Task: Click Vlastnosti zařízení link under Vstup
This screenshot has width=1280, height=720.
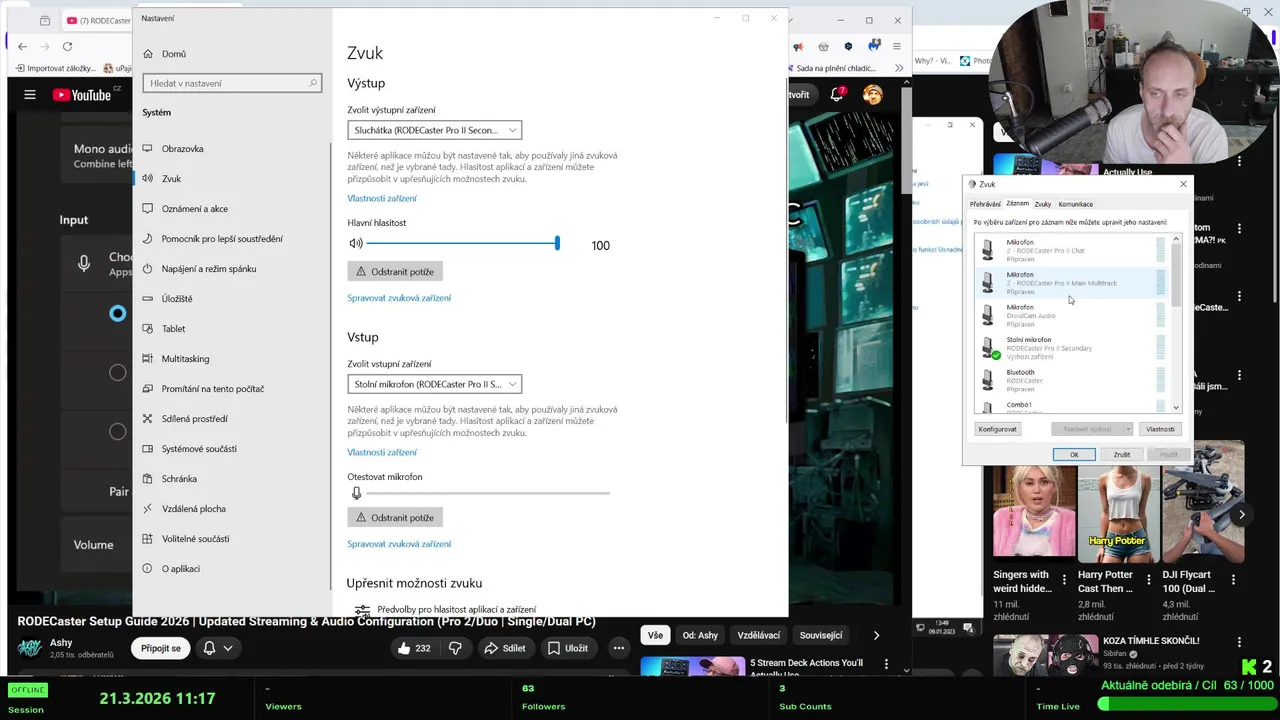Action: [x=382, y=453]
